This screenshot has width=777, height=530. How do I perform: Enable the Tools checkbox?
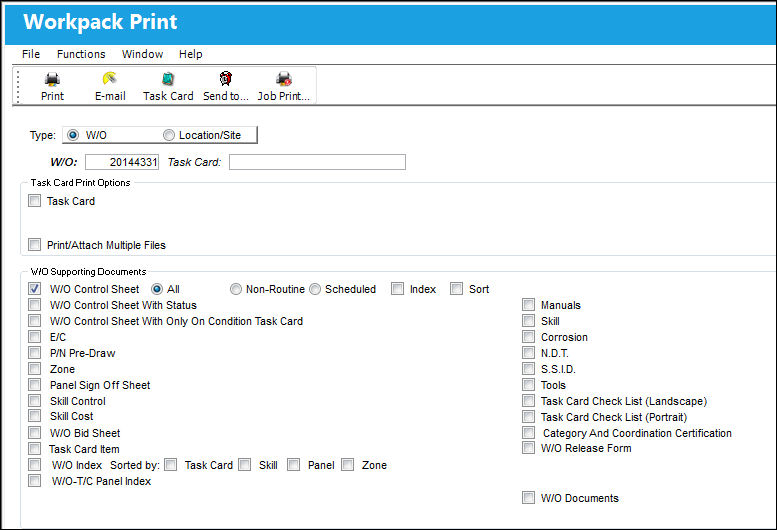(528, 384)
